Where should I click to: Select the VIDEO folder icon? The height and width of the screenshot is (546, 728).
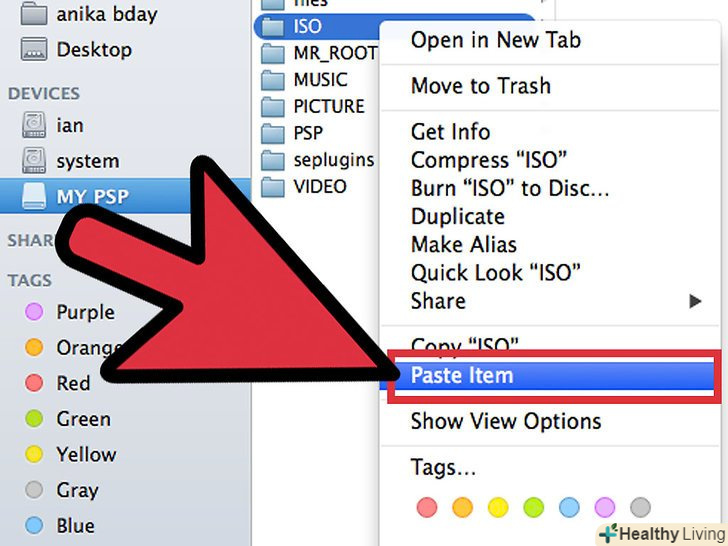point(273,187)
